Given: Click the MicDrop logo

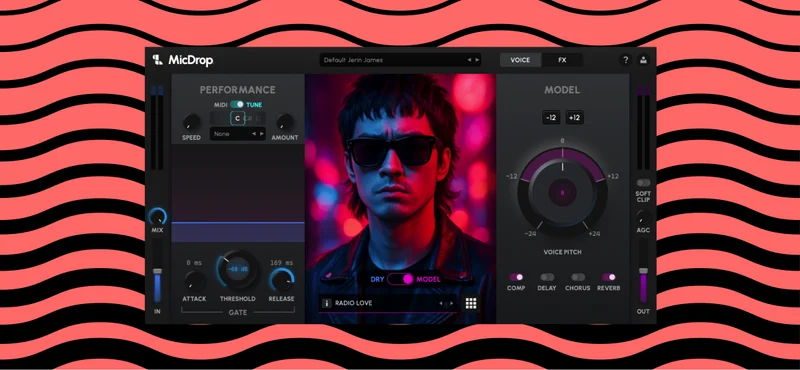Looking at the screenshot, I should [x=183, y=60].
